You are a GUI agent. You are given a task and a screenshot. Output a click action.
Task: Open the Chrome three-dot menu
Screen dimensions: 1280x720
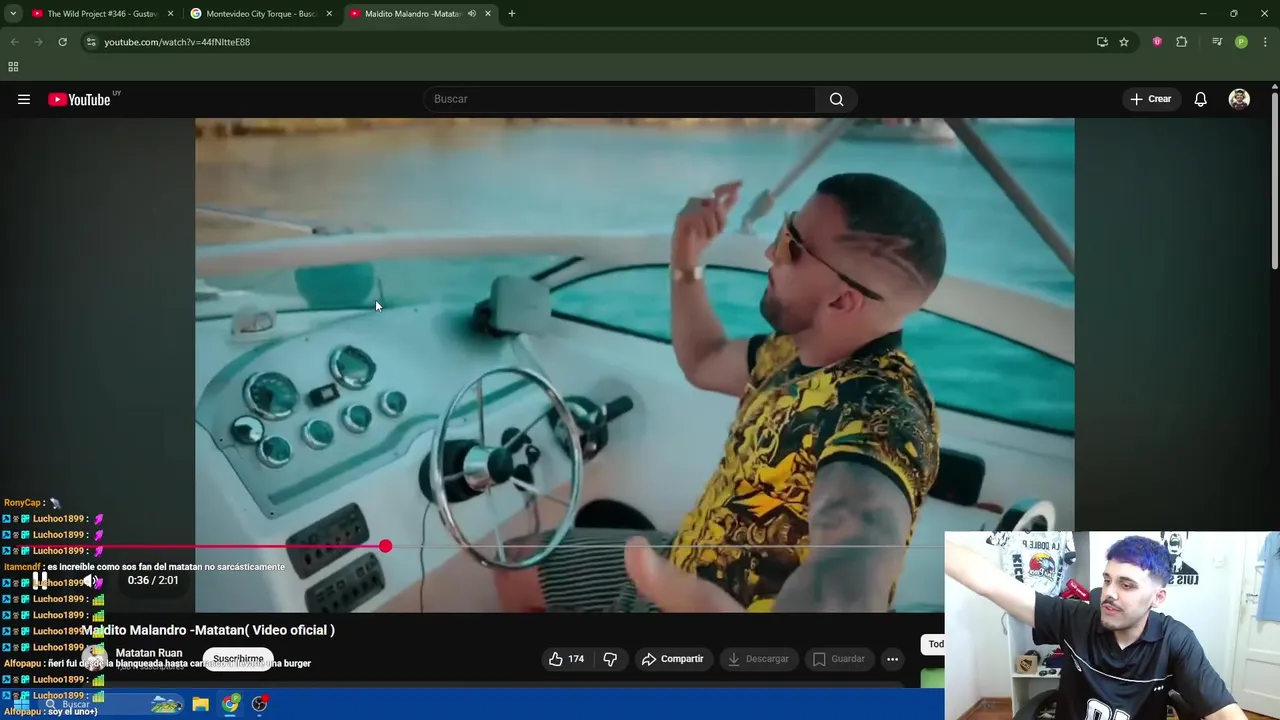(x=1265, y=42)
